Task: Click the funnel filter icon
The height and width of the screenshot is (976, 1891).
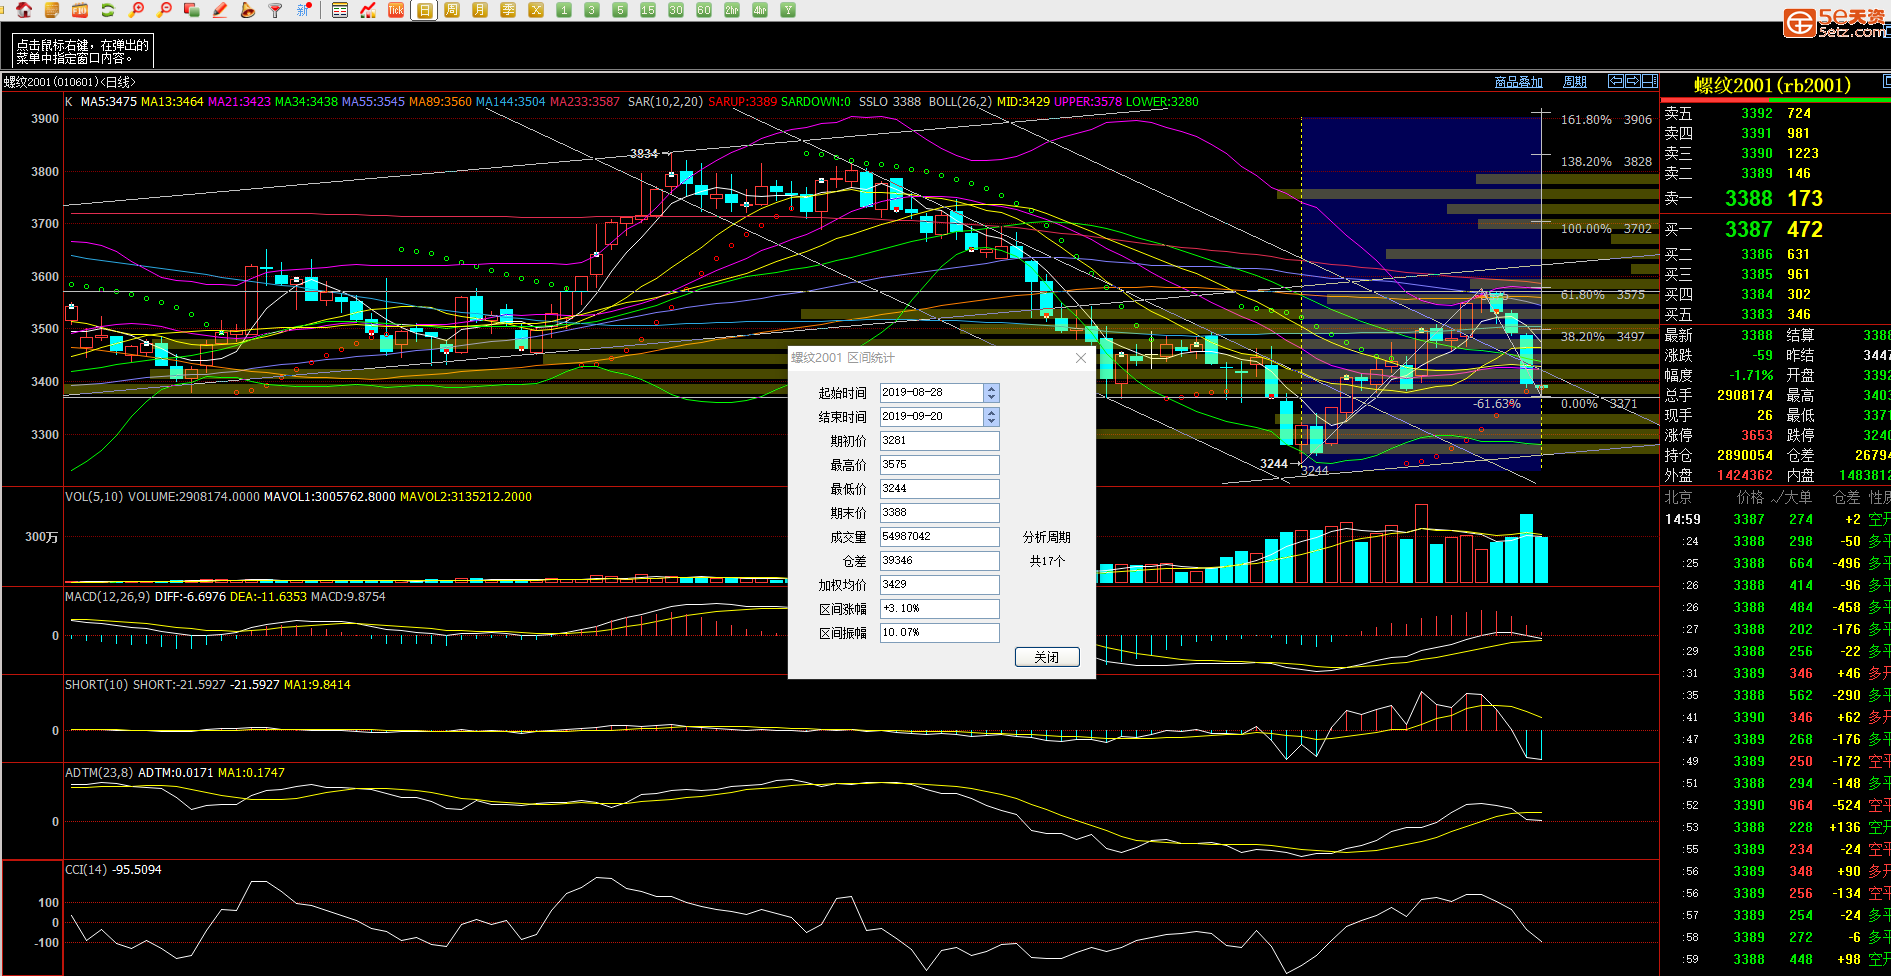Action: coord(276,10)
